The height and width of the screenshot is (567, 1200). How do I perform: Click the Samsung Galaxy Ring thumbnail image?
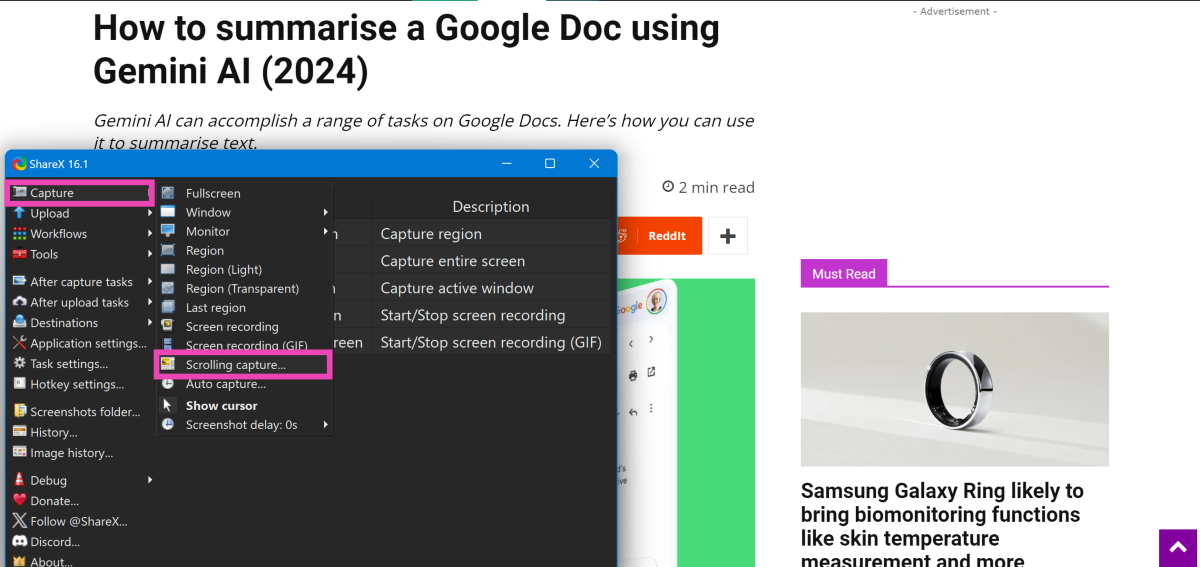click(954, 389)
